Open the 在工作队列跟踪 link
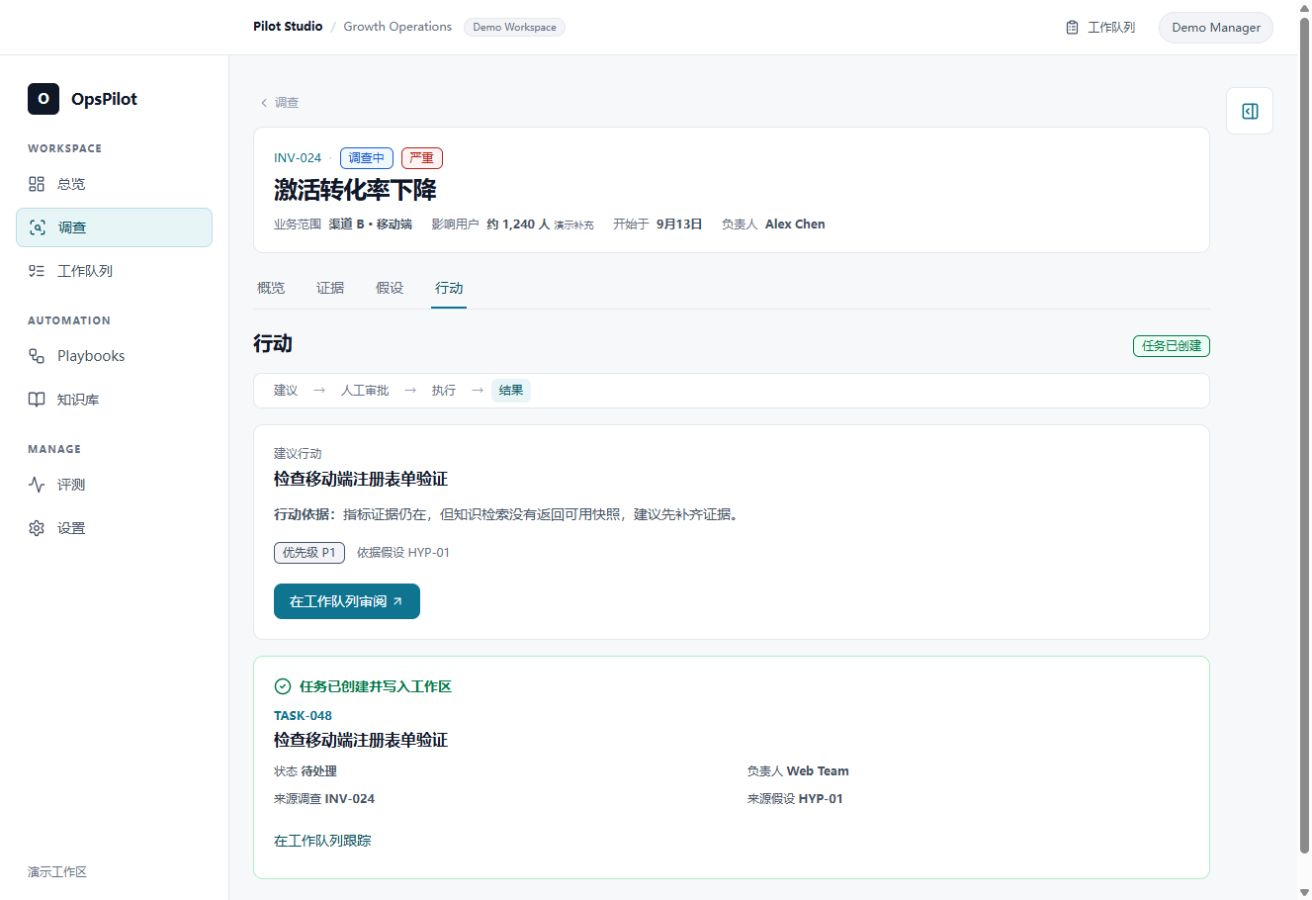Image resolution: width=1312 pixels, height=900 pixels. [322, 841]
